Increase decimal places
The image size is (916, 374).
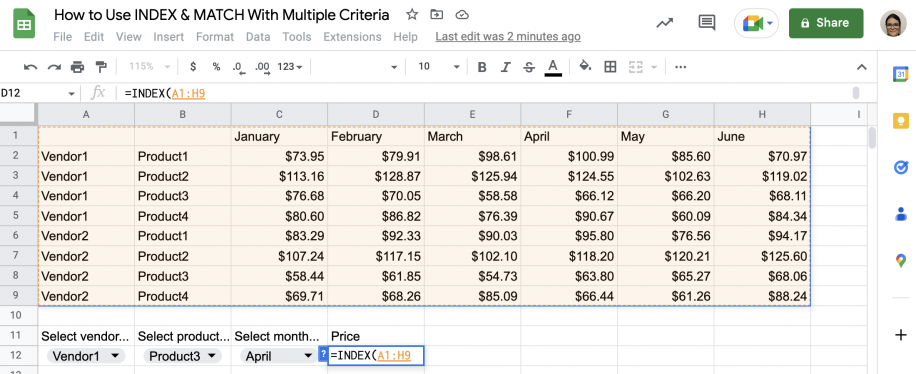262,67
